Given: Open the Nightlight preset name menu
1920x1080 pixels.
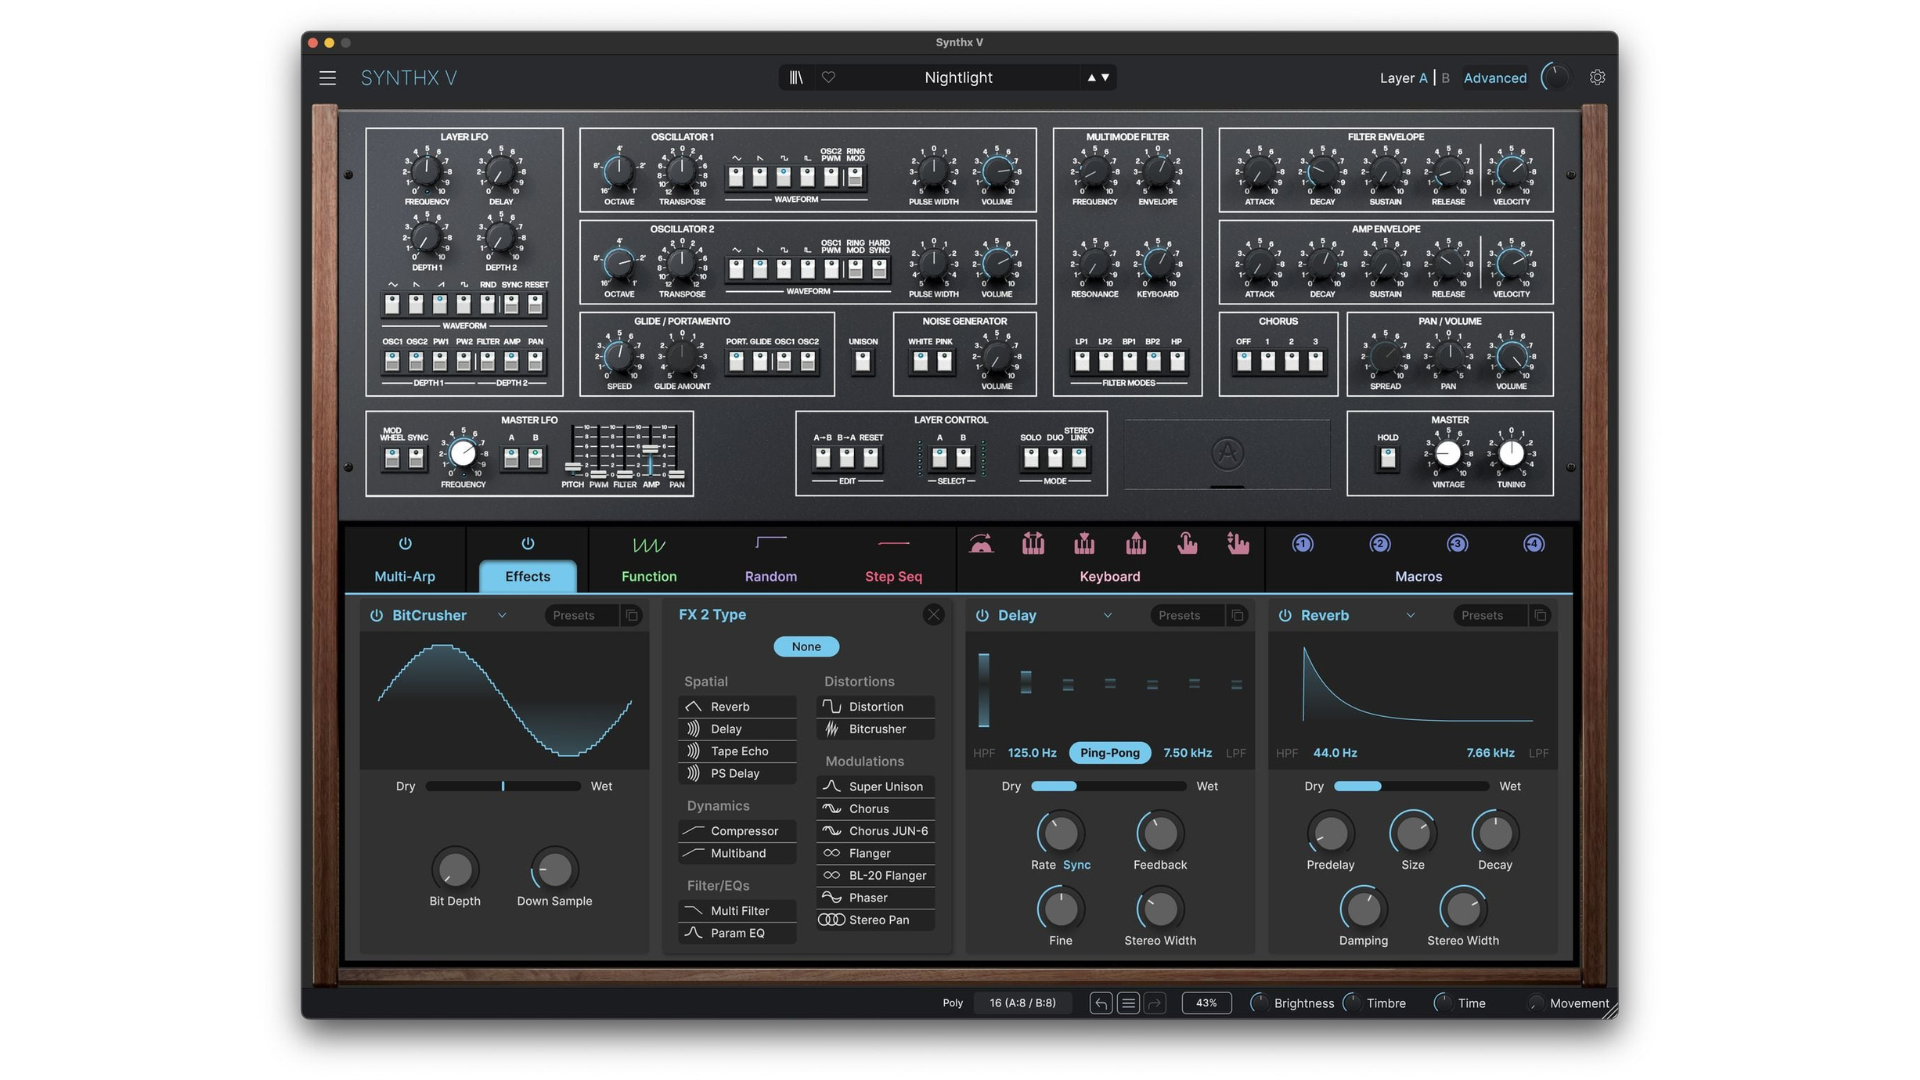Looking at the screenshot, I should click(958, 77).
